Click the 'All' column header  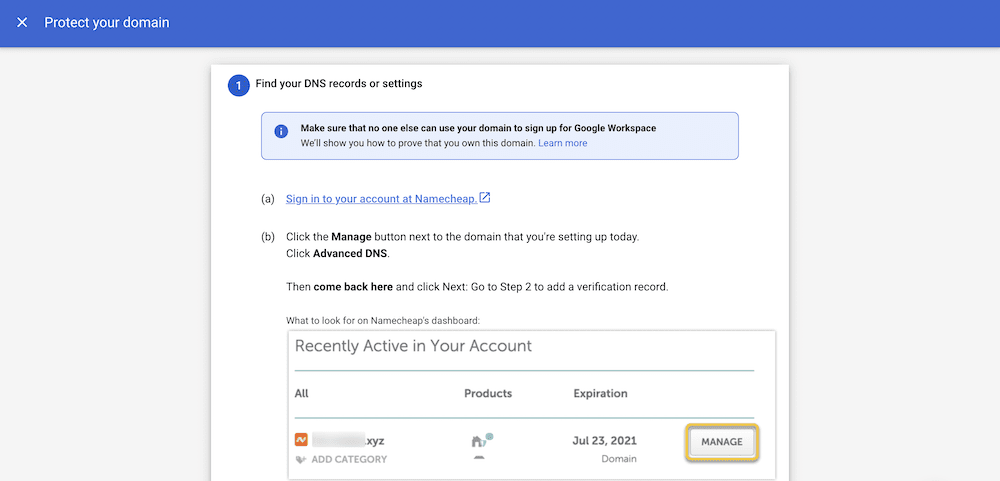click(302, 393)
